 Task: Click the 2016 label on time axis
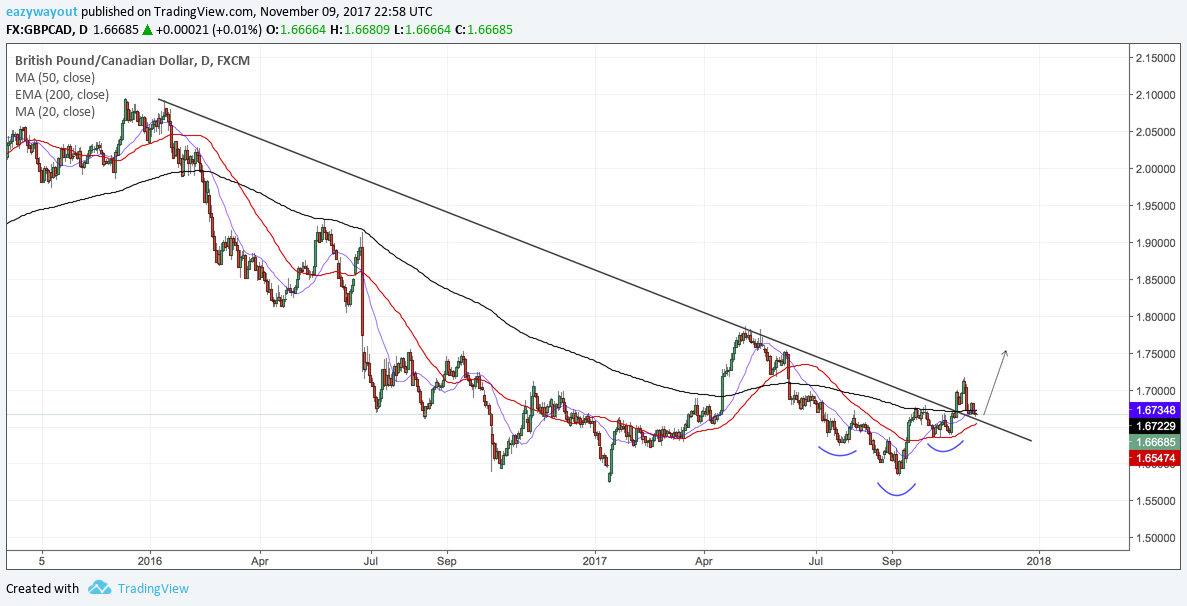(x=150, y=561)
